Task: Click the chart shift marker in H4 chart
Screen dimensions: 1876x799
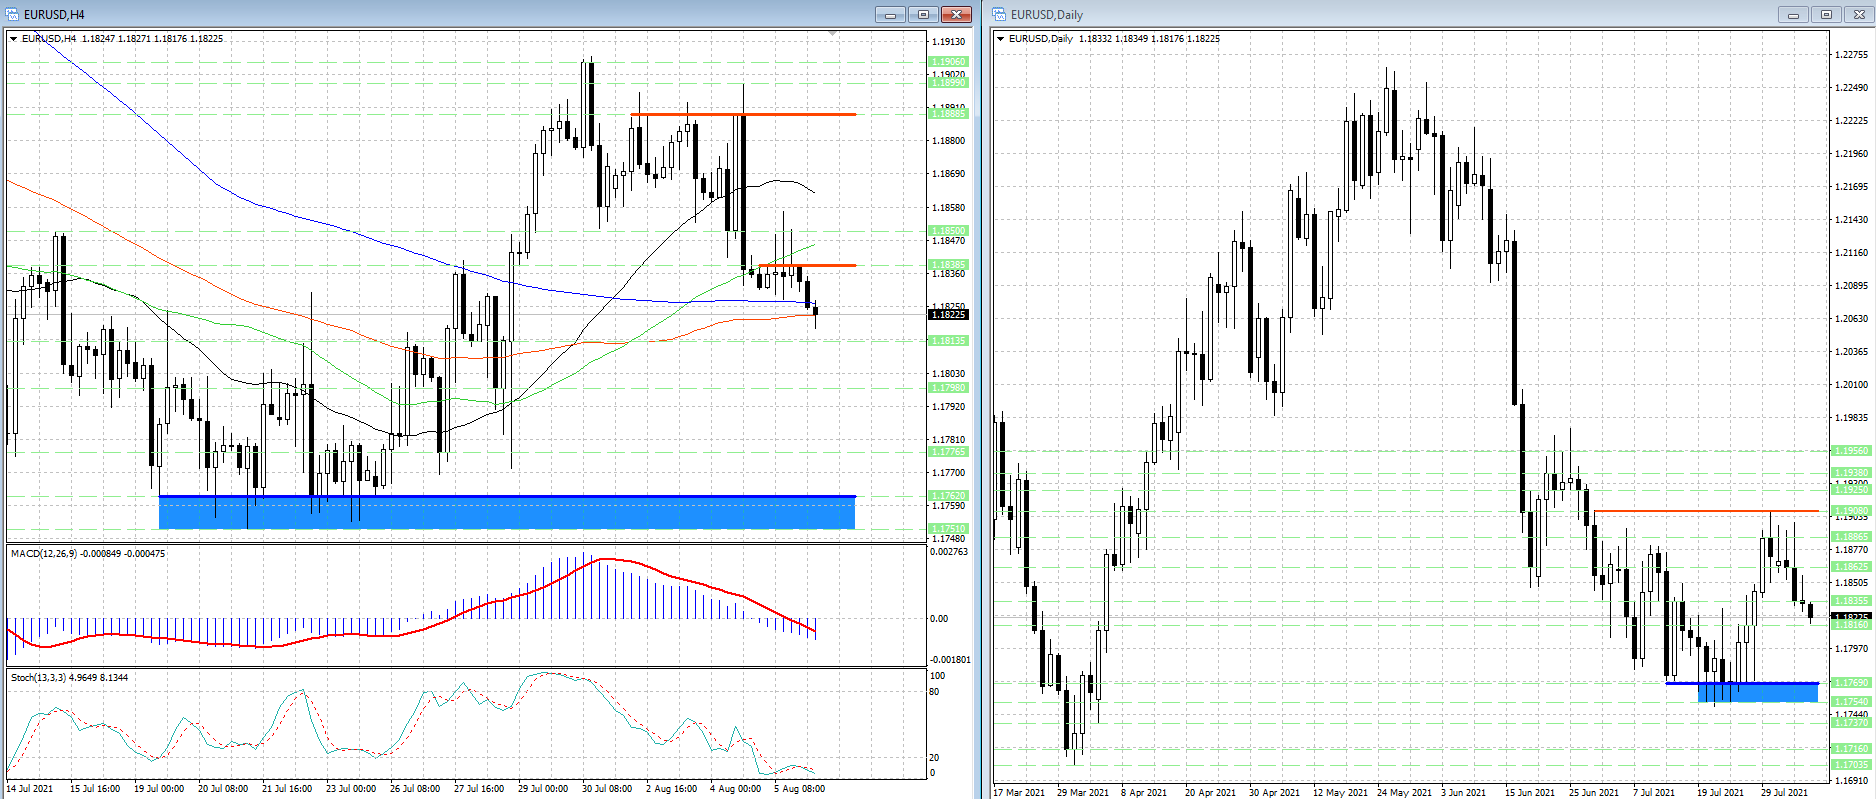Action: [x=833, y=34]
